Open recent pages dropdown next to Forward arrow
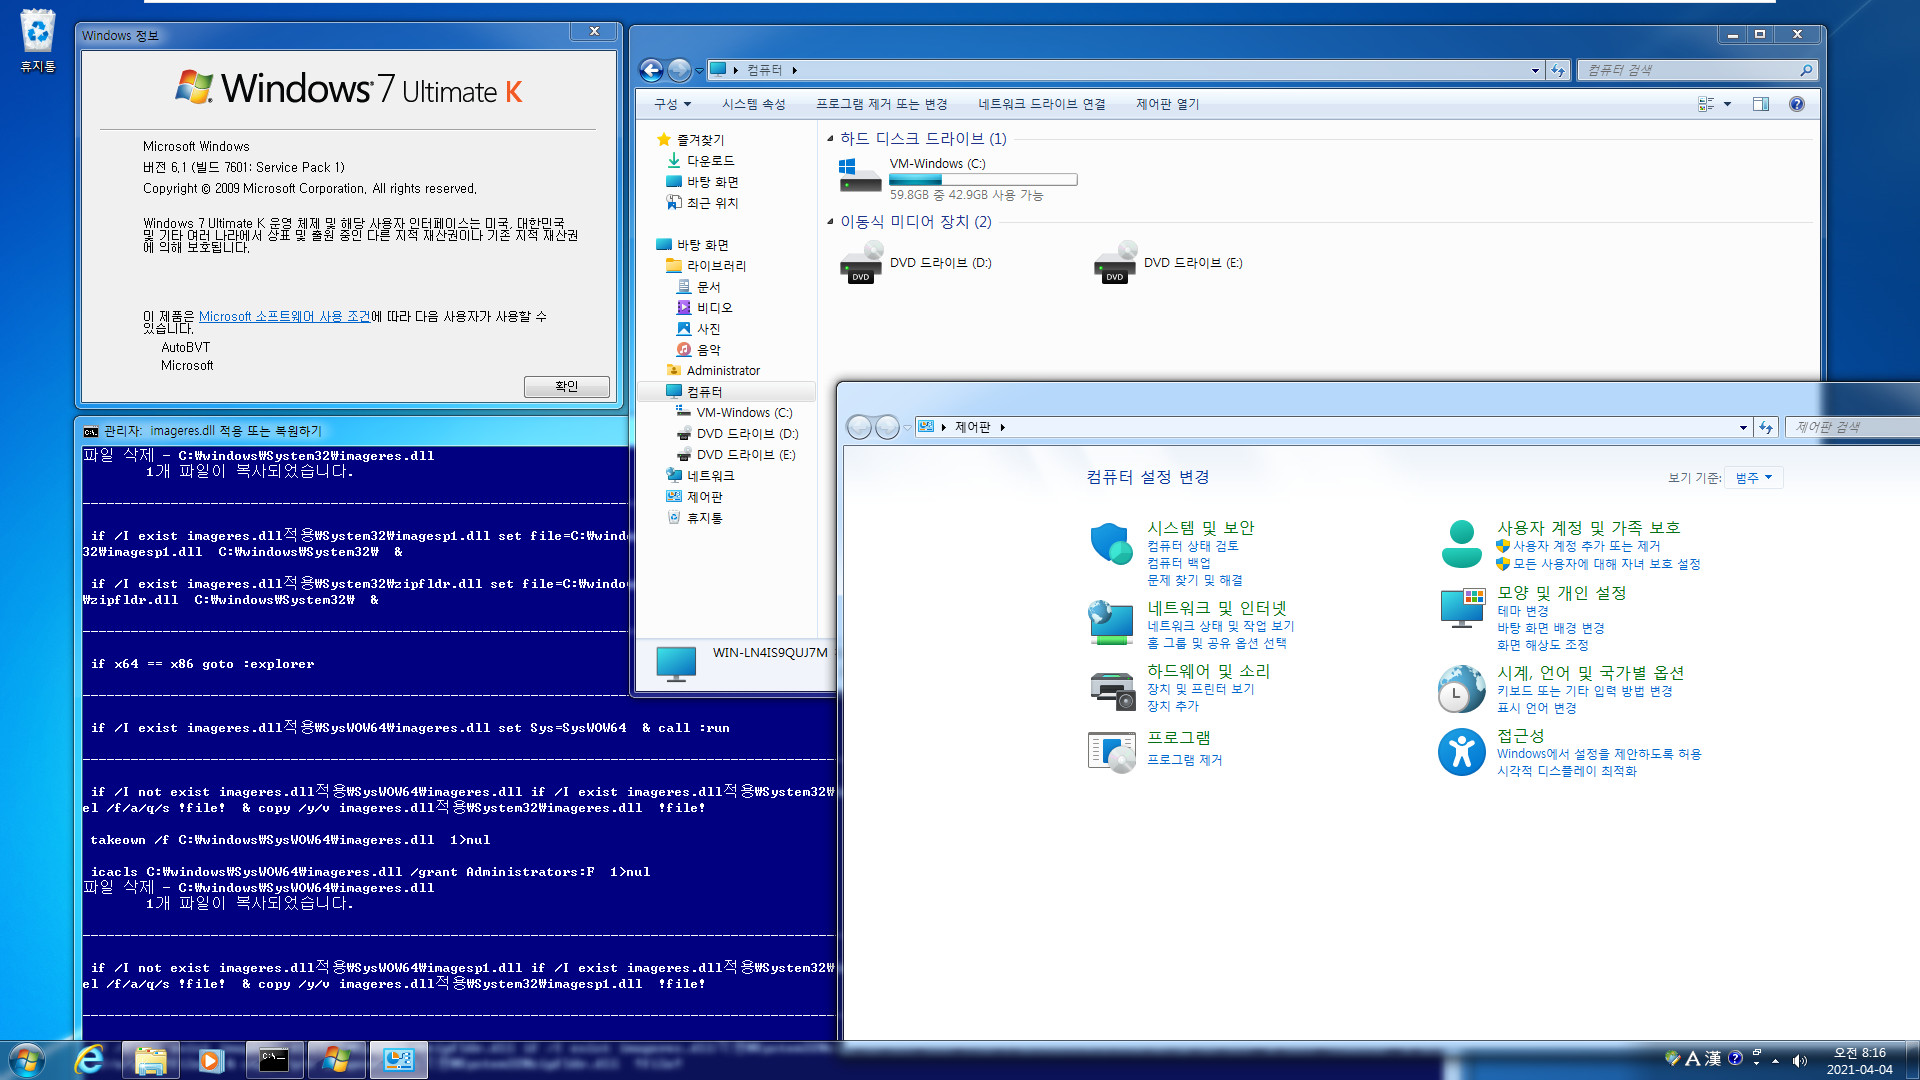Image resolution: width=1920 pixels, height=1080 pixels. 699,70
